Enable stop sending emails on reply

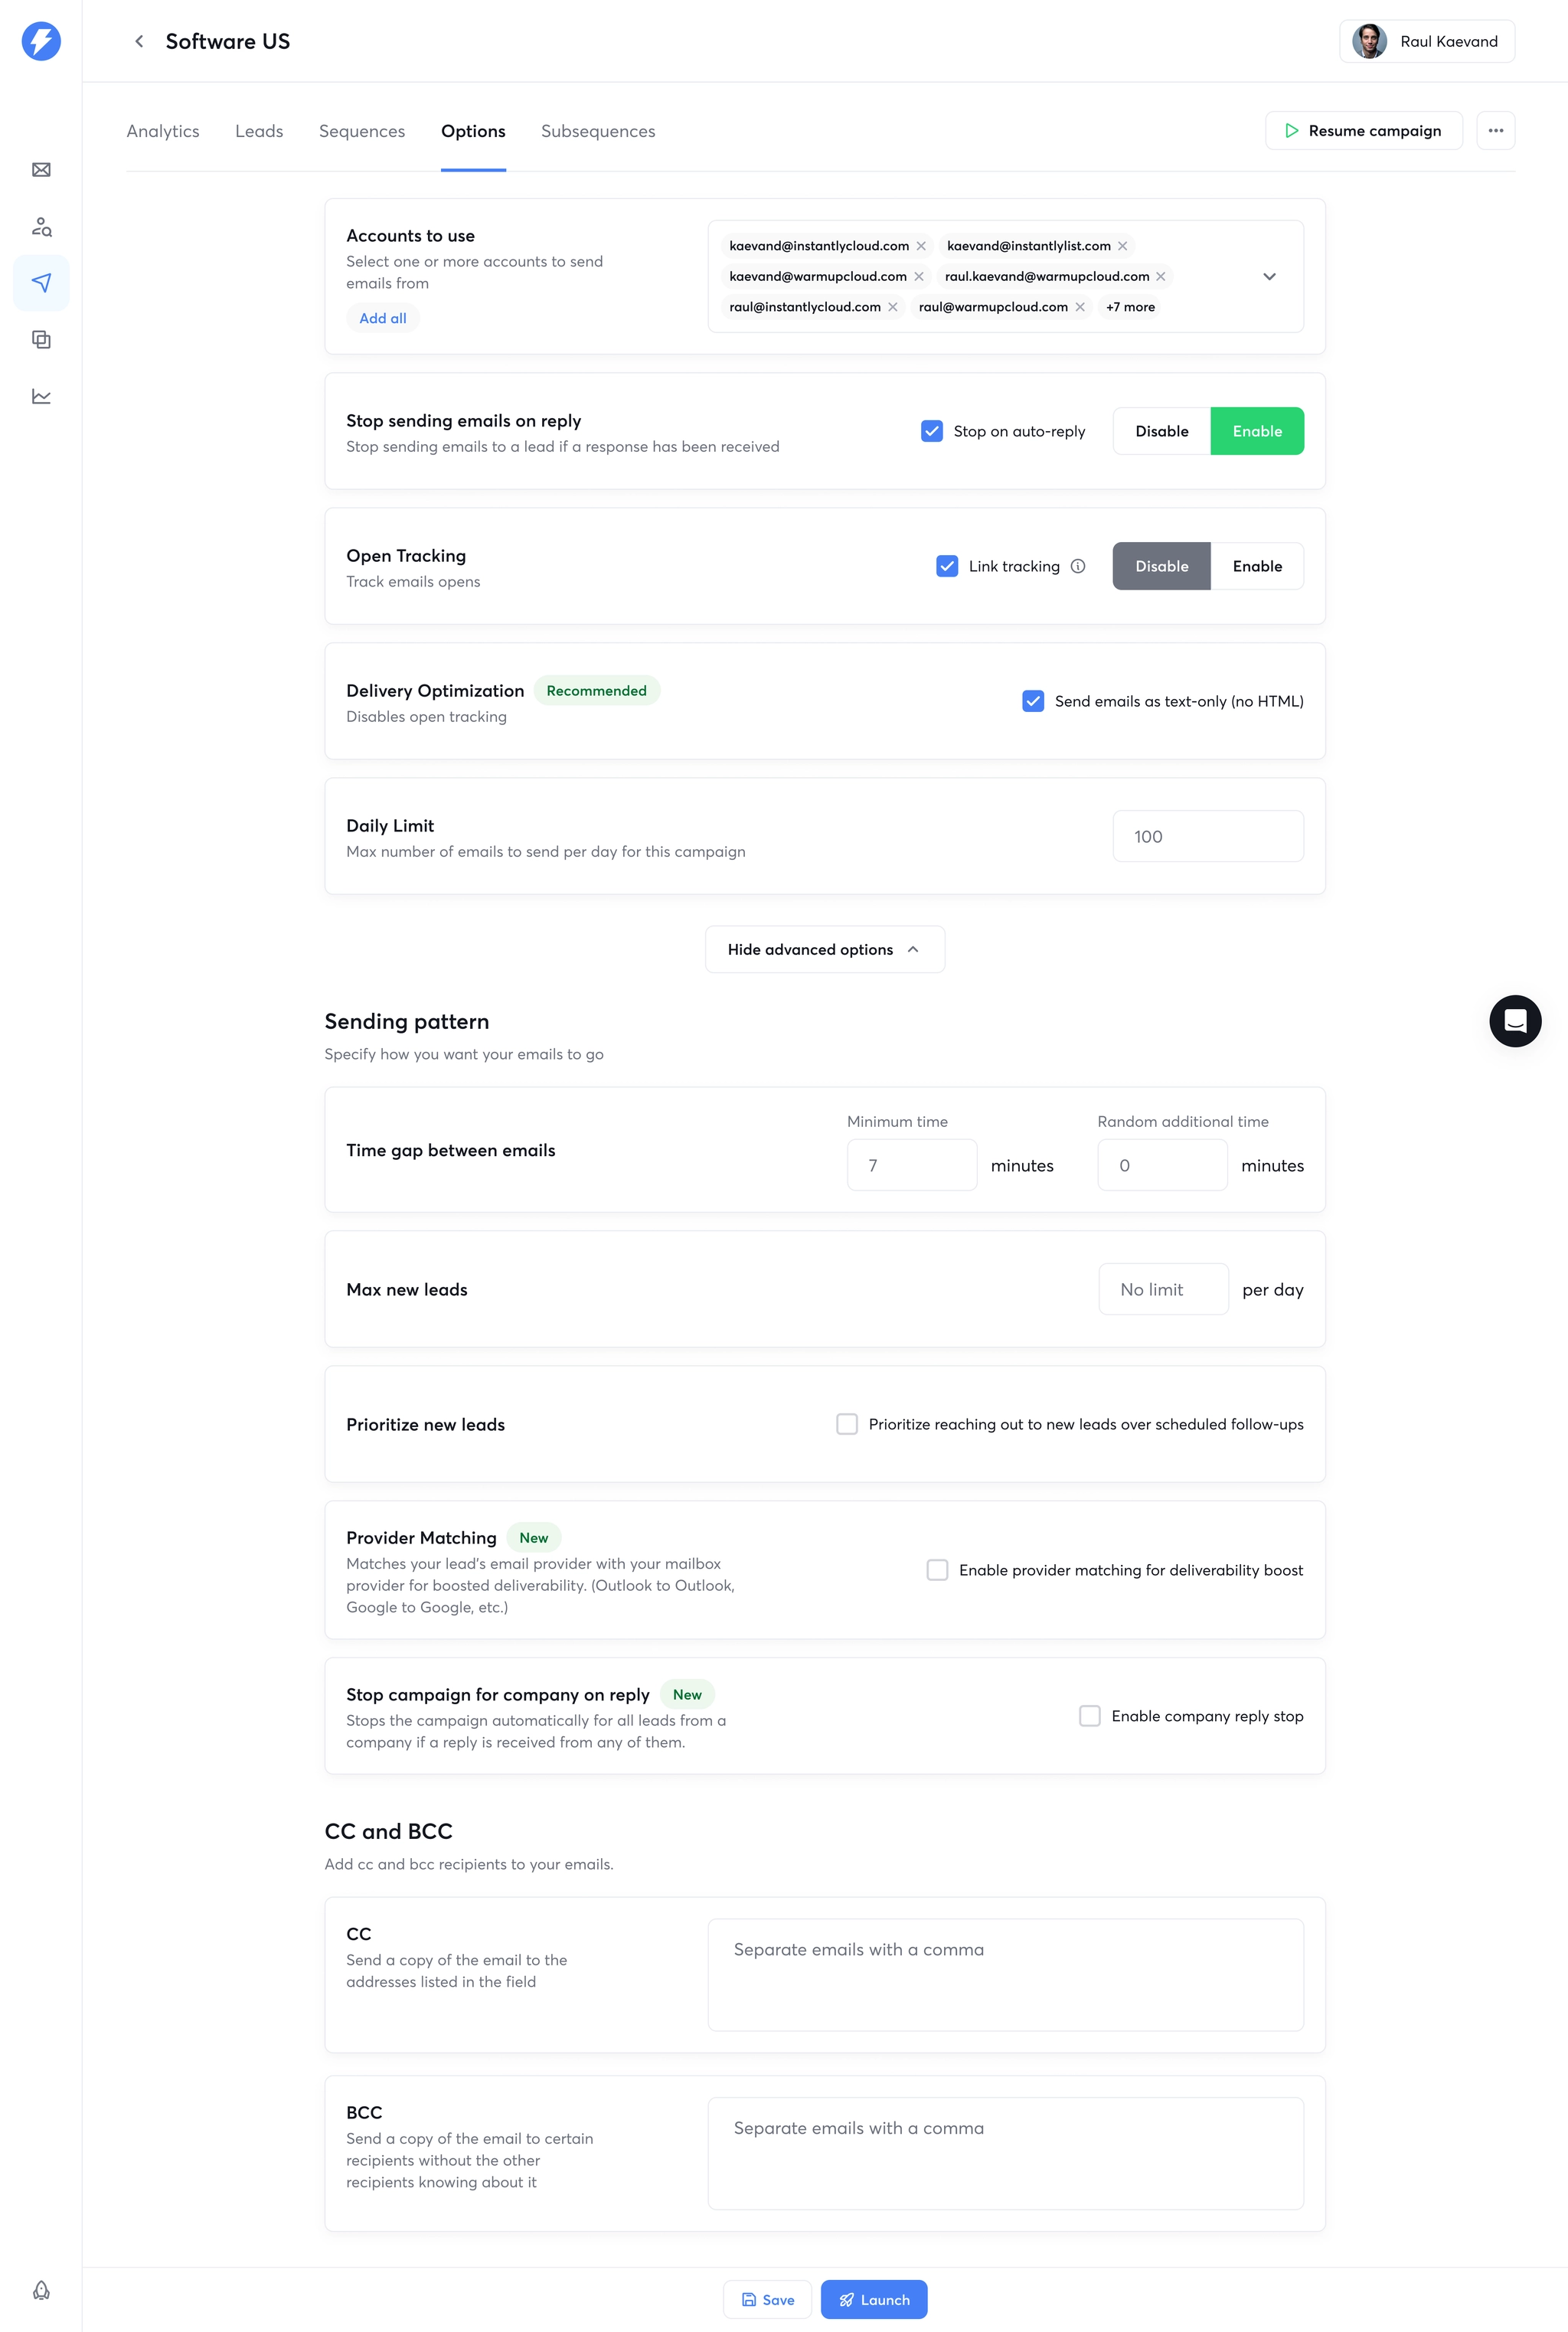pos(1257,431)
